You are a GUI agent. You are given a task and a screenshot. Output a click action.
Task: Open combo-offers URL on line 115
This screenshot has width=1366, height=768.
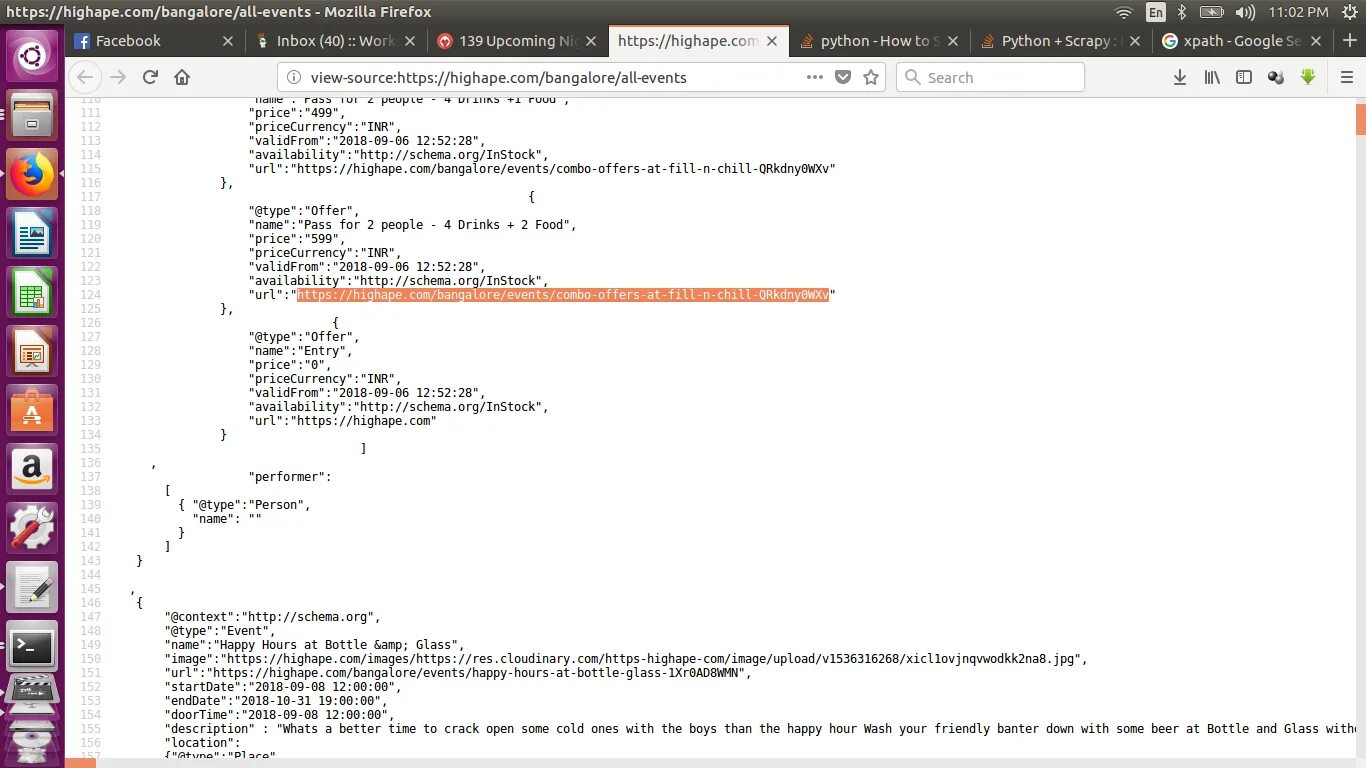point(563,169)
